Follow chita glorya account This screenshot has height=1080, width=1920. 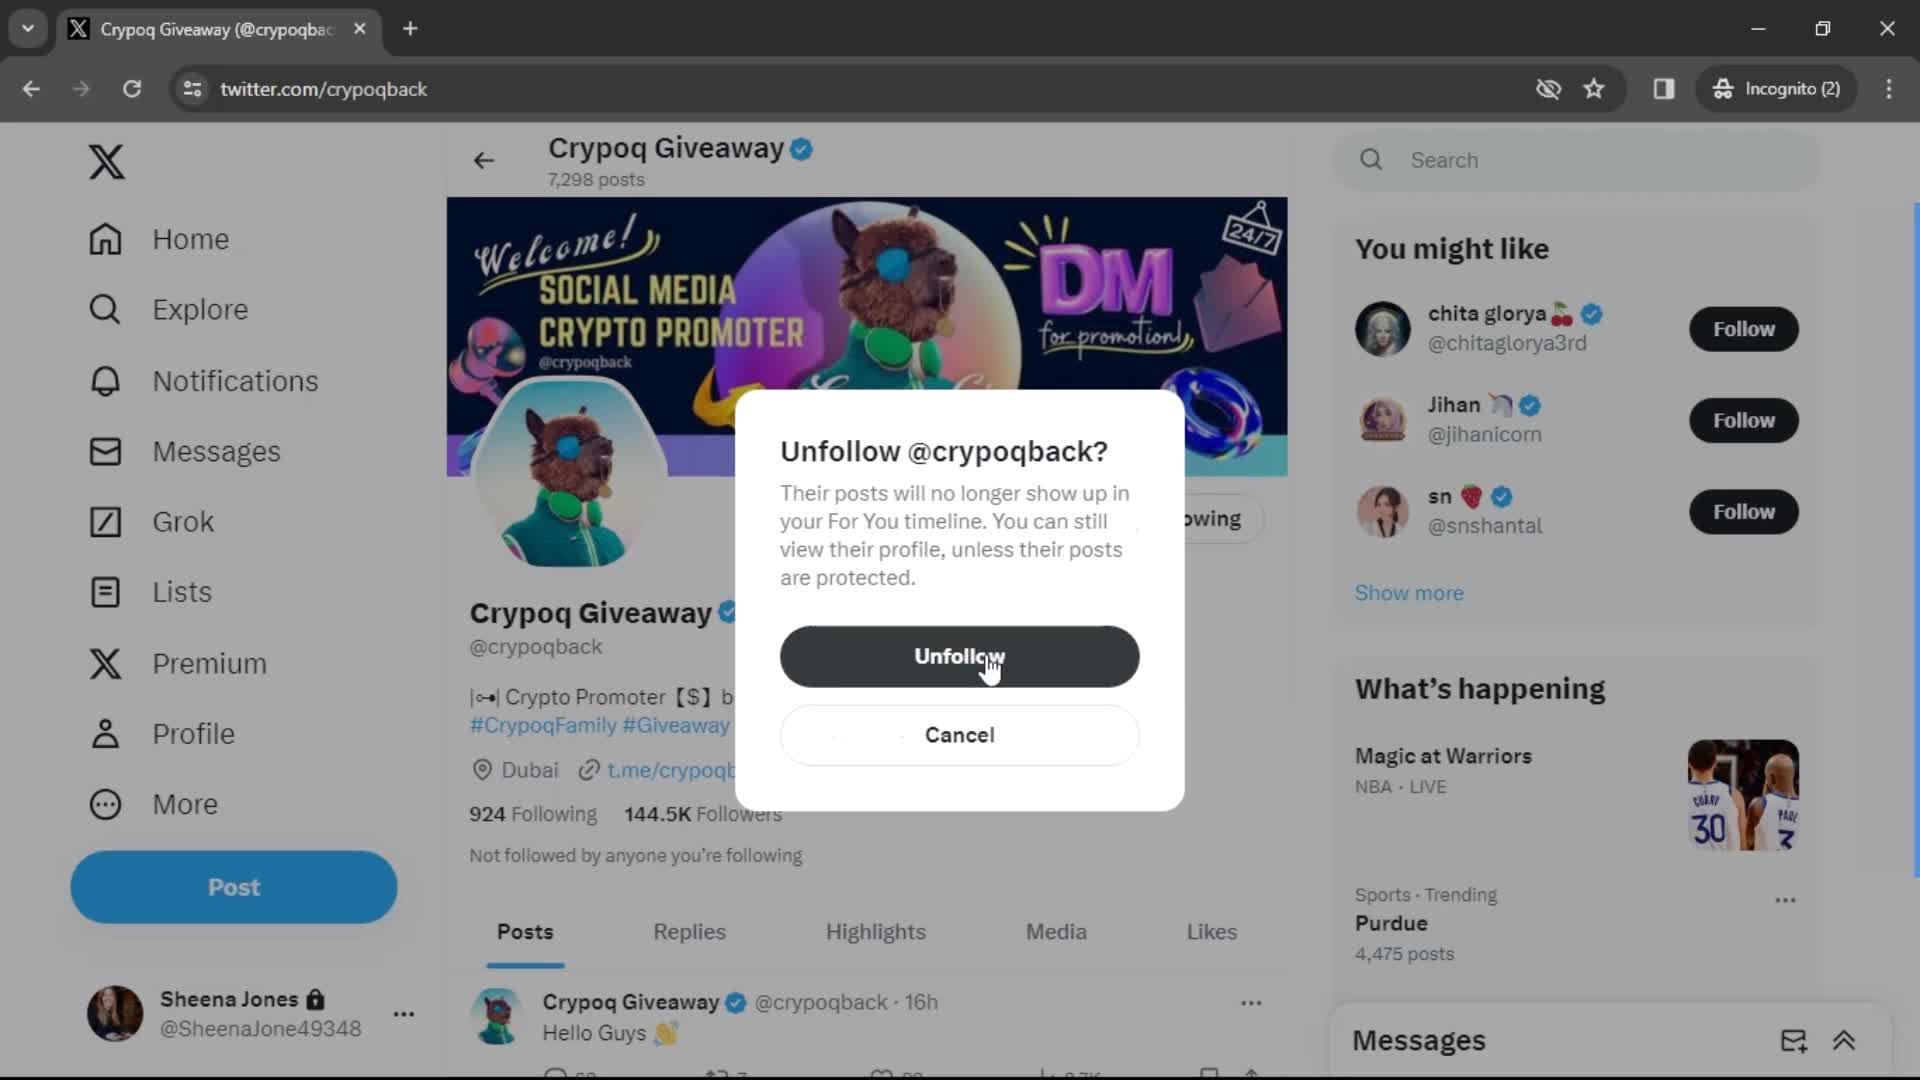tap(1745, 328)
